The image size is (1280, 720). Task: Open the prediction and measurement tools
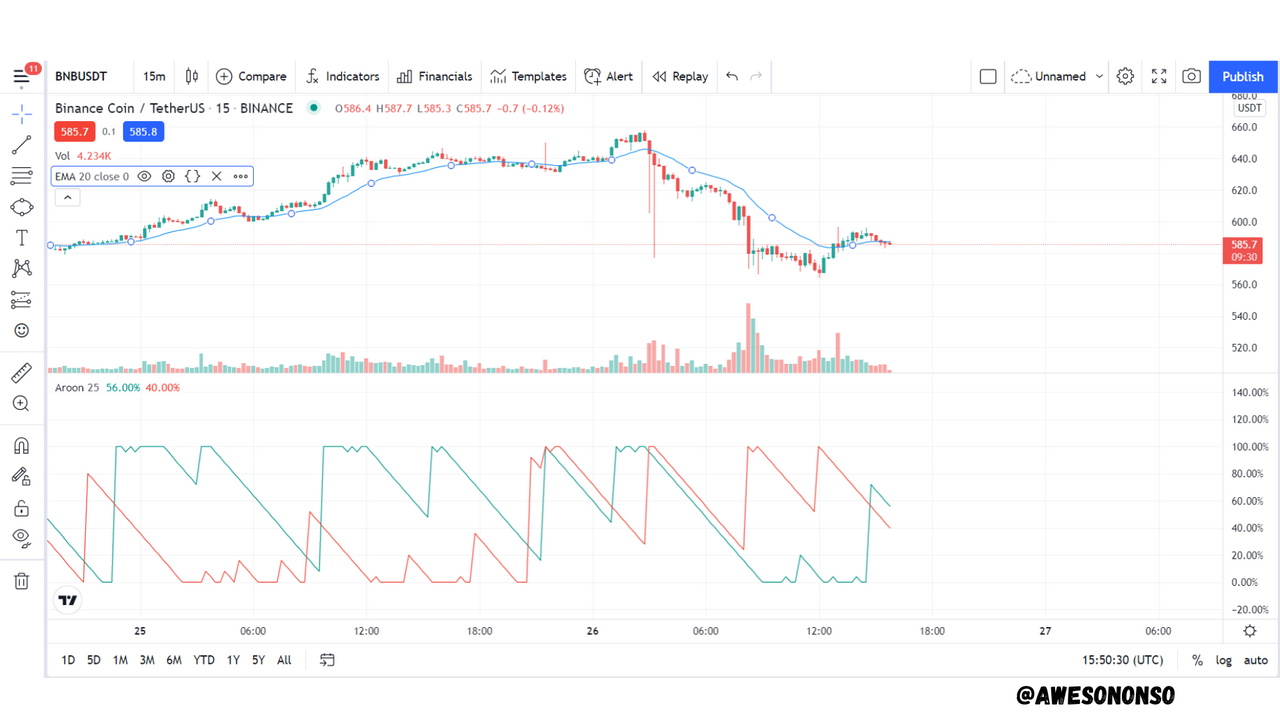21,299
